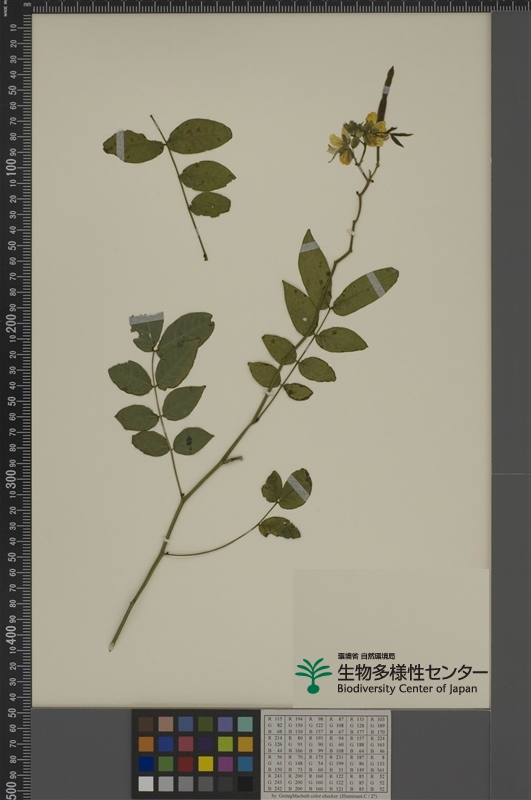Click the 400 mark on the ruler
This screenshot has width=531, height=800.
[12, 634]
